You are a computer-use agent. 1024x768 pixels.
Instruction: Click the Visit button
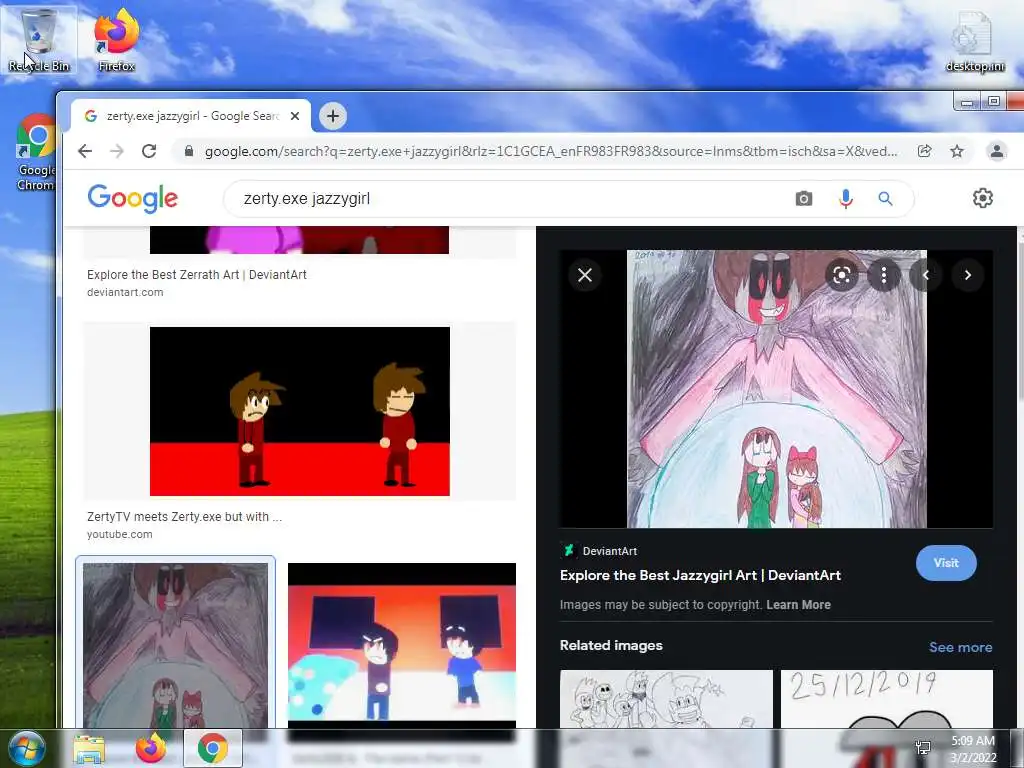(x=946, y=563)
